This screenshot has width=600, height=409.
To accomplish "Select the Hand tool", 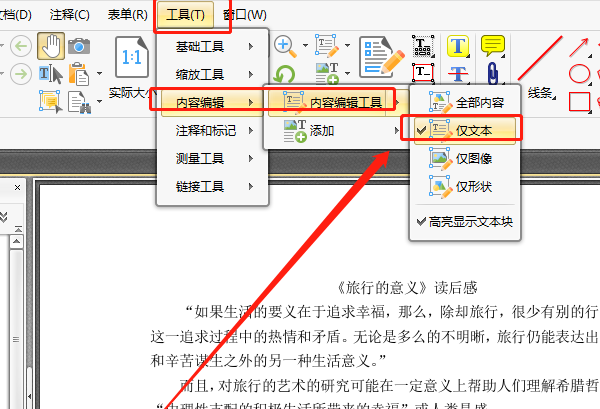I will (x=51, y=46).
